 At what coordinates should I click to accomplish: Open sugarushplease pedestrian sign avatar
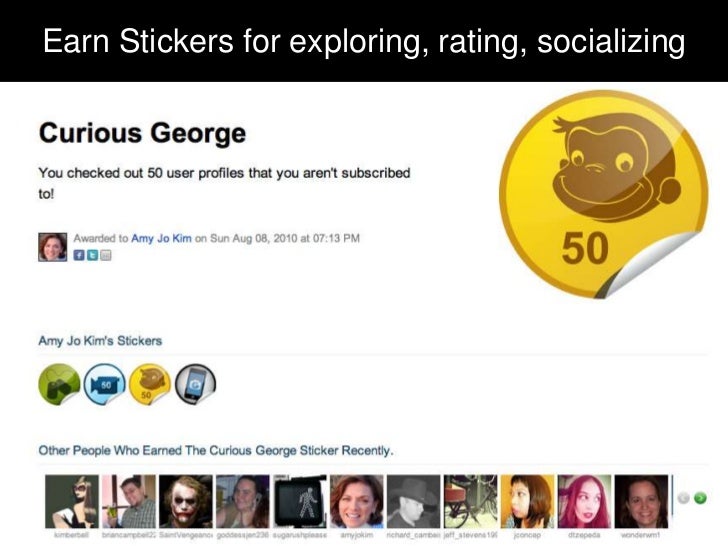(x=300, y=501)
